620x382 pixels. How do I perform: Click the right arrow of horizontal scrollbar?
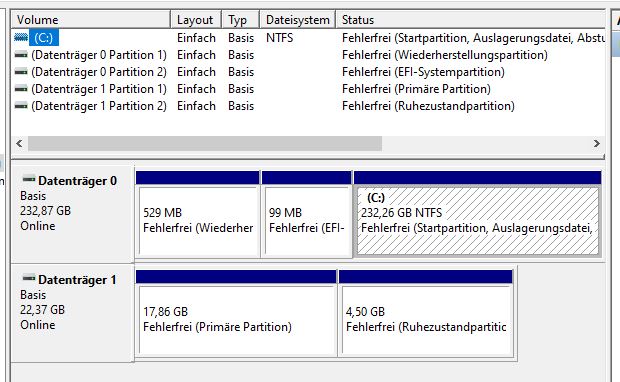coord(597,144)
